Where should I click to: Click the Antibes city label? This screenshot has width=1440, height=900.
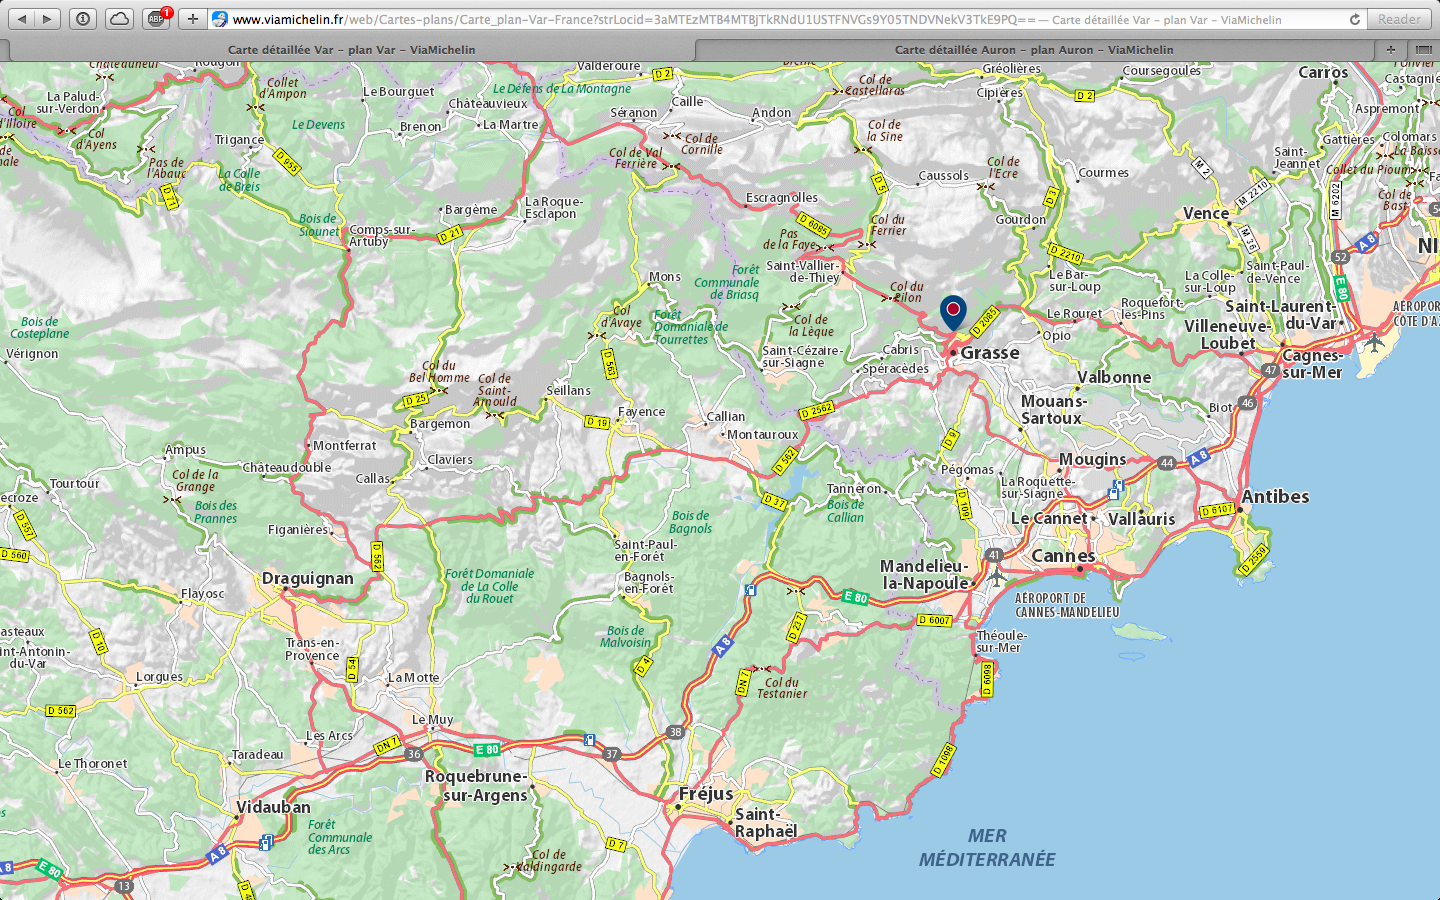1275,497
